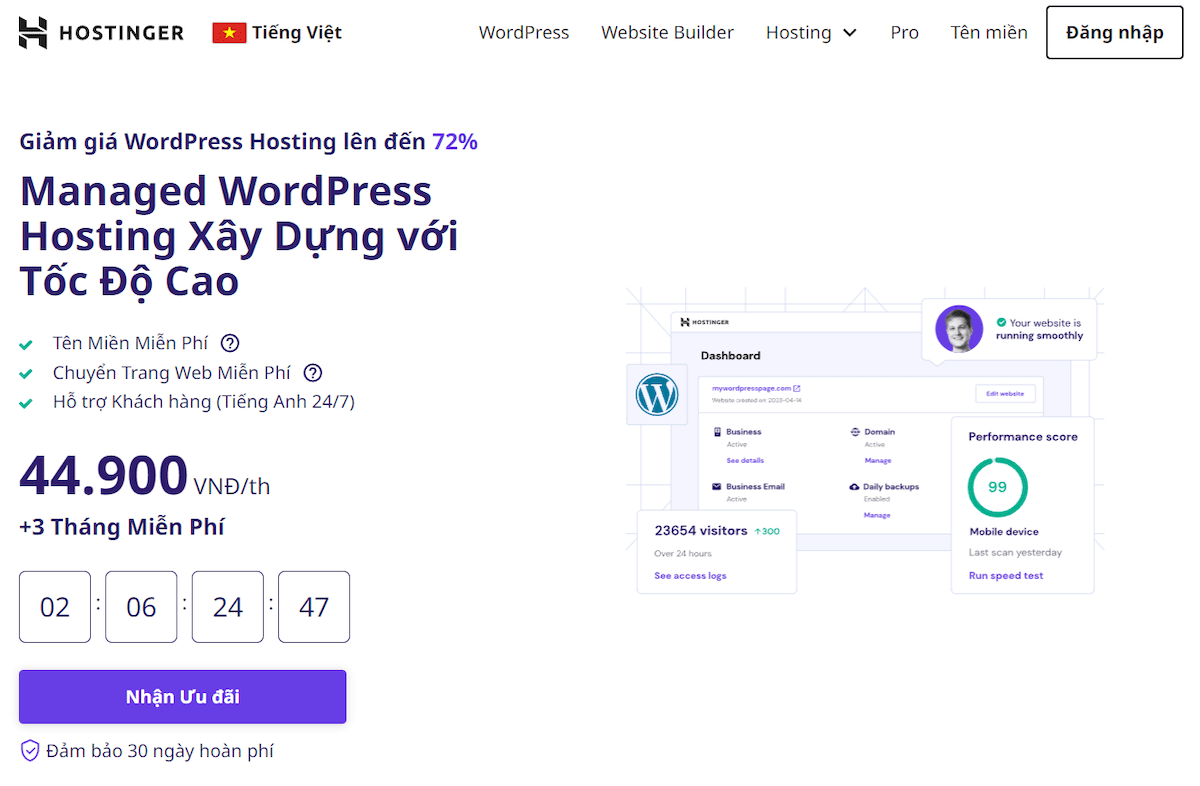Go to Website Builder

pos(667,33)
